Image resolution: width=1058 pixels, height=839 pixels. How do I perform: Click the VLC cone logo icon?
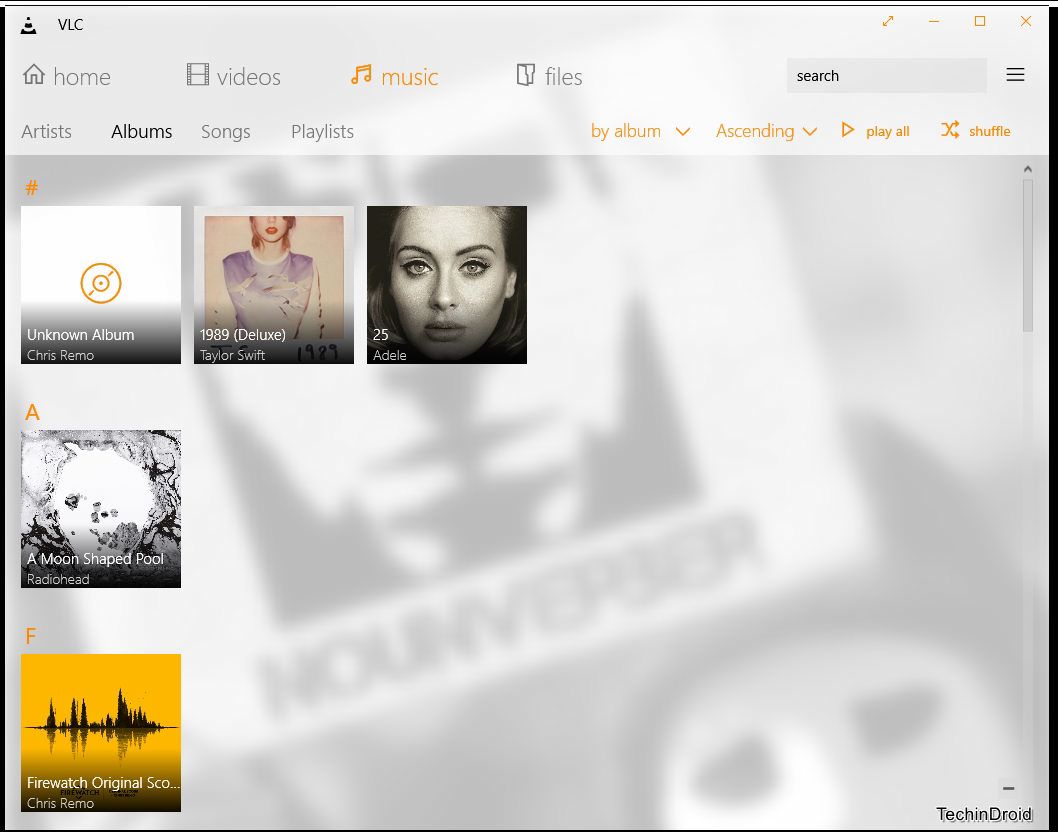(x=28, y=25)
